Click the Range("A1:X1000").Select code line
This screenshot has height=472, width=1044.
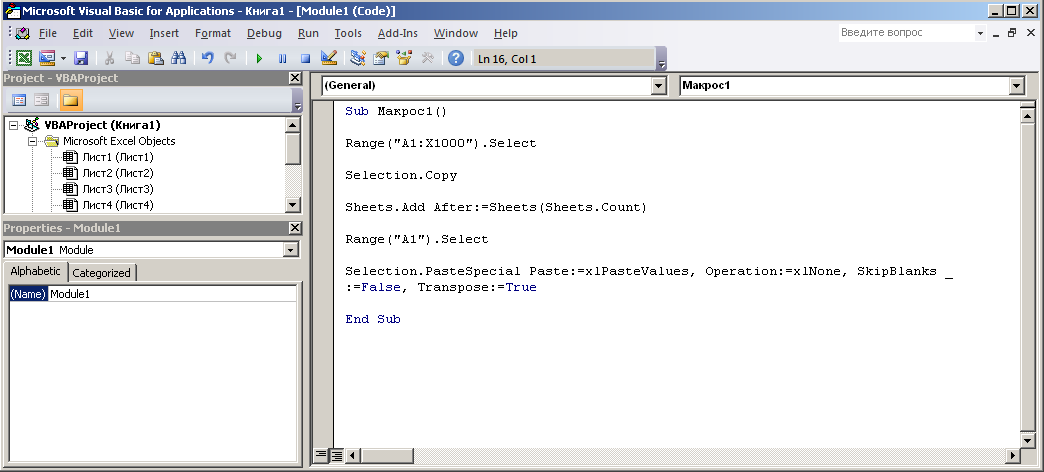coord(440,144)
